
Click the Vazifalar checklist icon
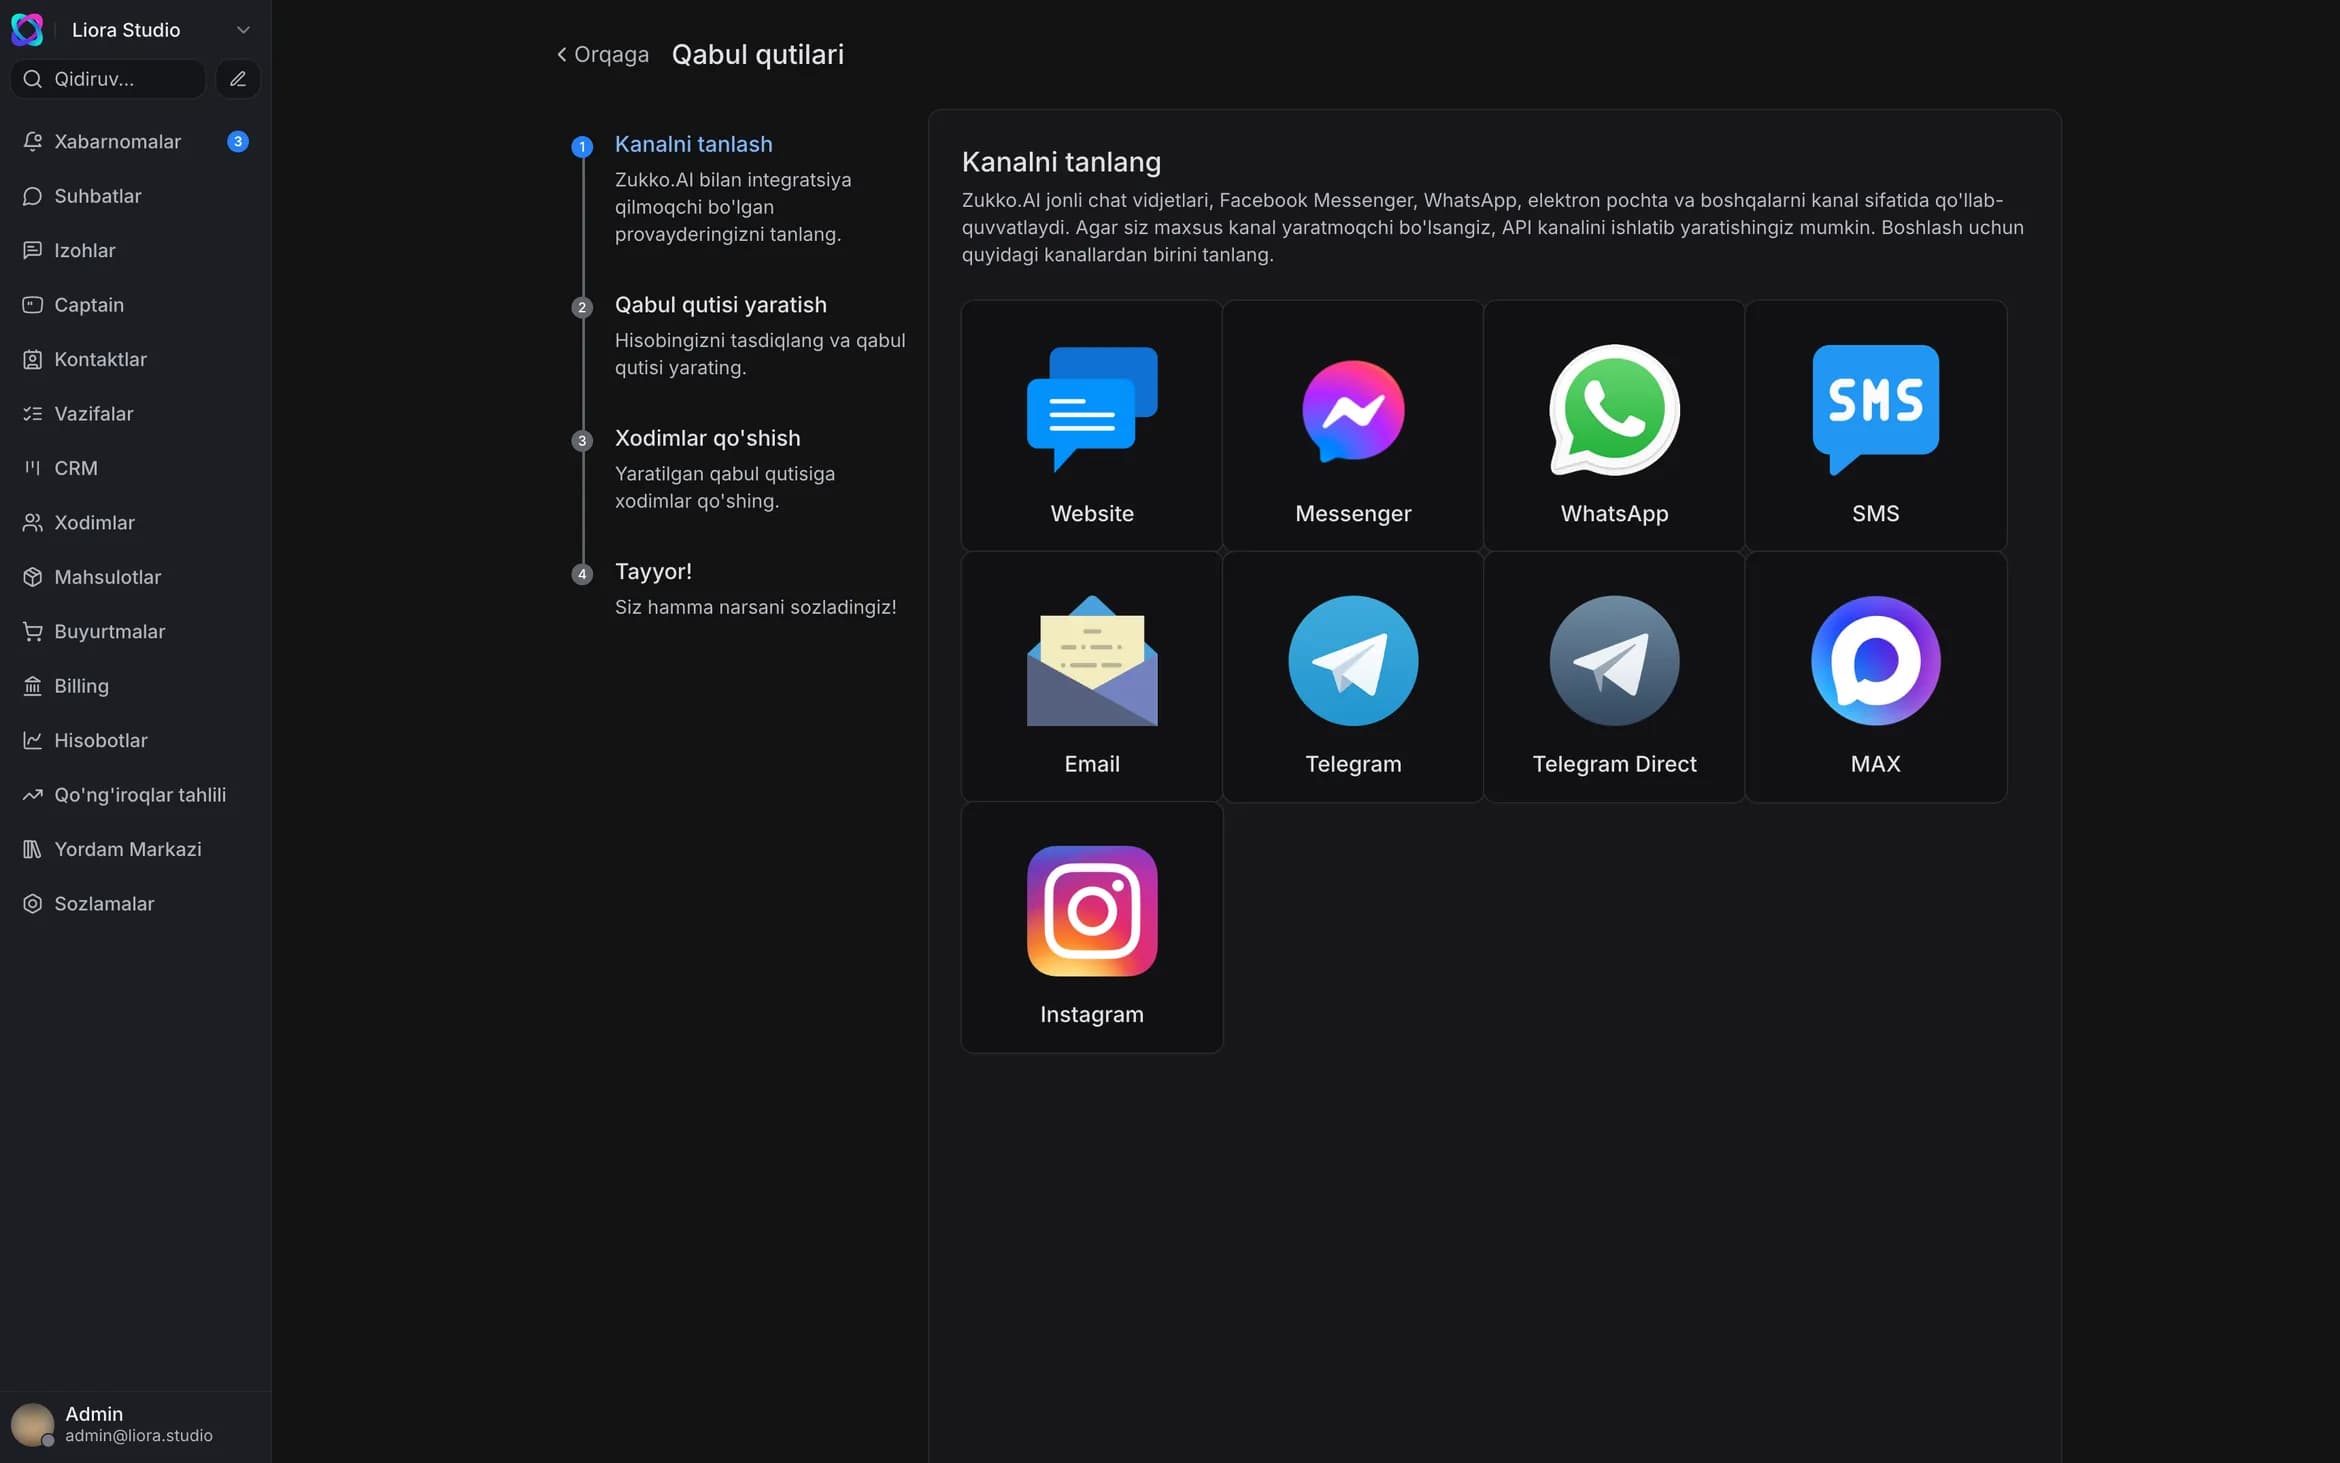coord(32,414)
